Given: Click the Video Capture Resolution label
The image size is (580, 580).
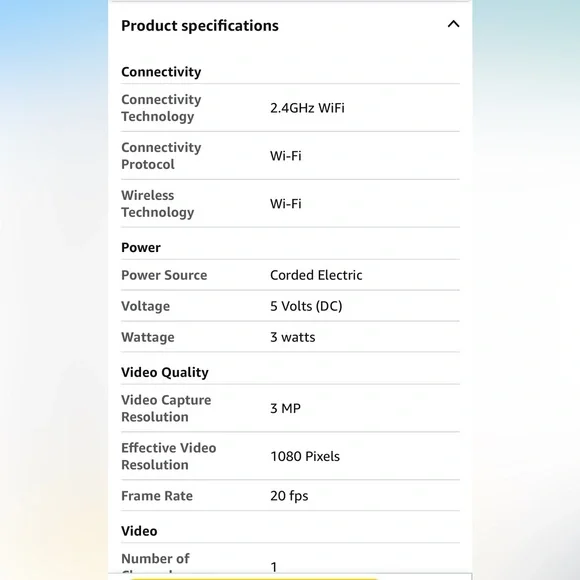Looking at the screenshot, I should click(x=166, y=408).
